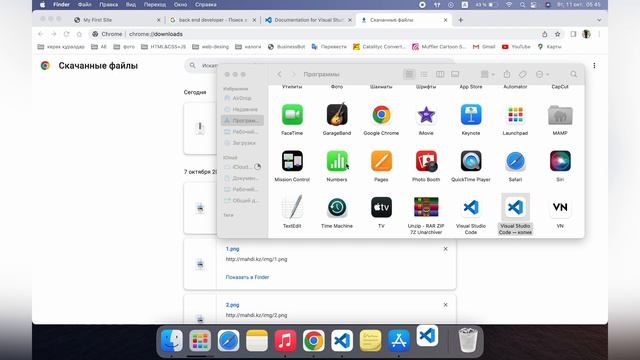Go forward in Finder window

[x=293, y=74]
